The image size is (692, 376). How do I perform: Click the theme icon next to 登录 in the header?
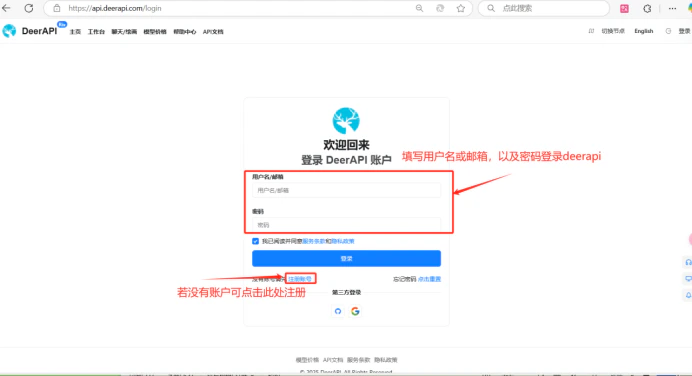tap(668, 31)
